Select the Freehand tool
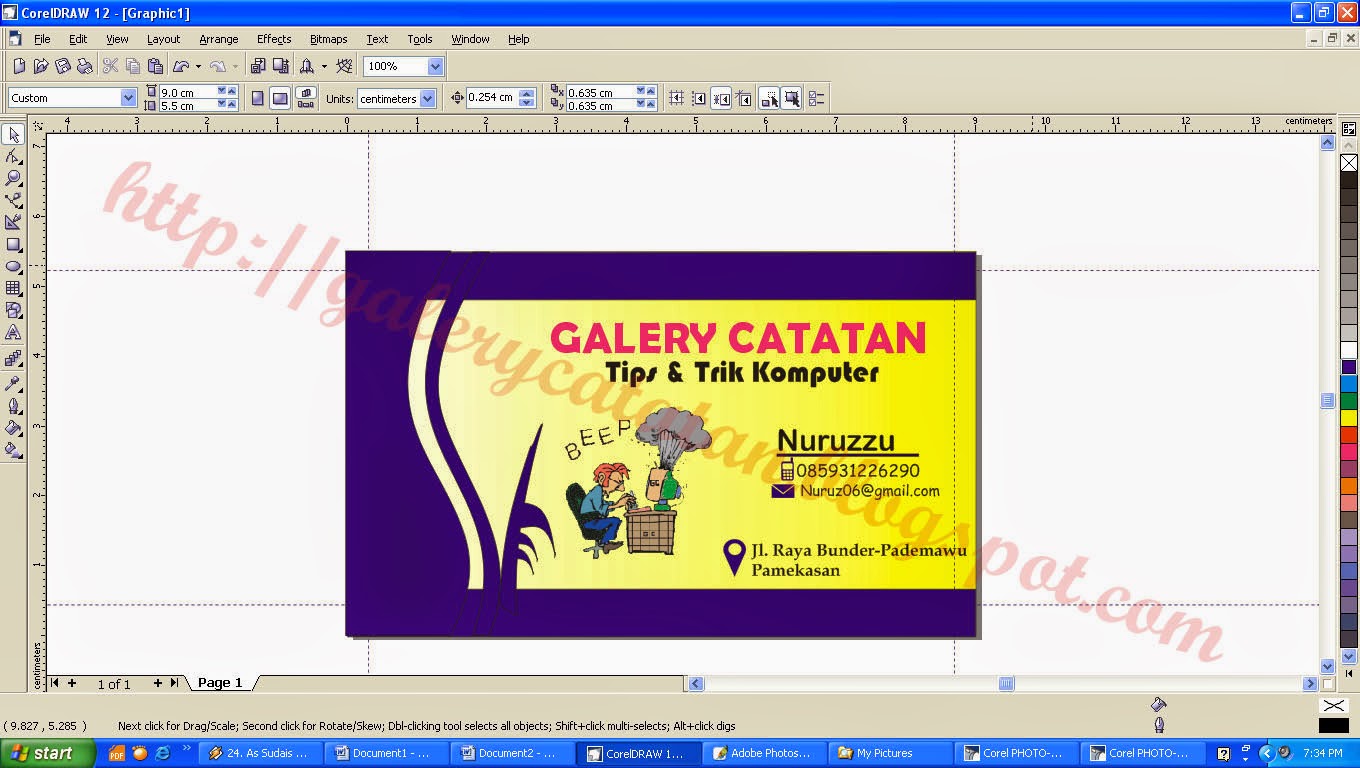Image resolution: width=1360 pixels, height=768 pixels. coord(13,200)
